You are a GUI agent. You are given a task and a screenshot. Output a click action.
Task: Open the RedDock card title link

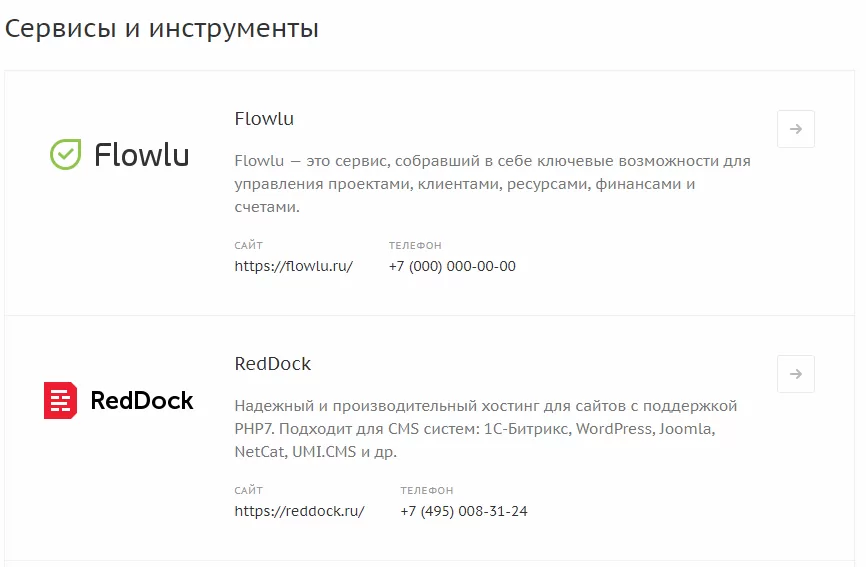(273, 364)
